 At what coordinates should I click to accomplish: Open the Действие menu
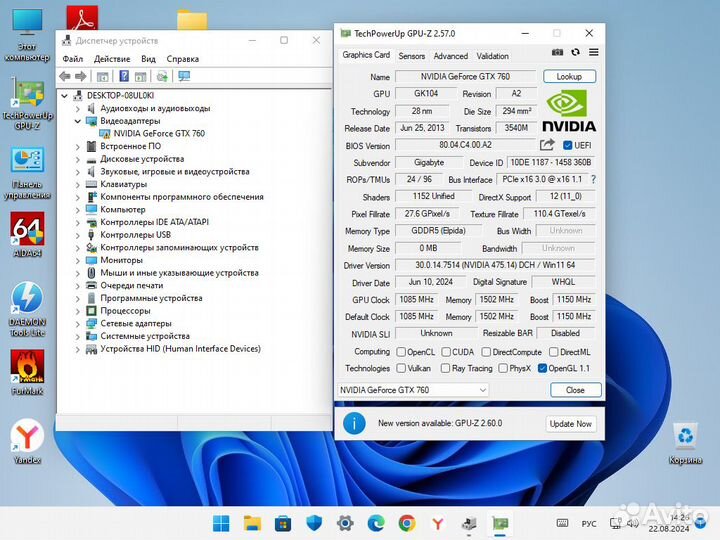tap(112, 59)
